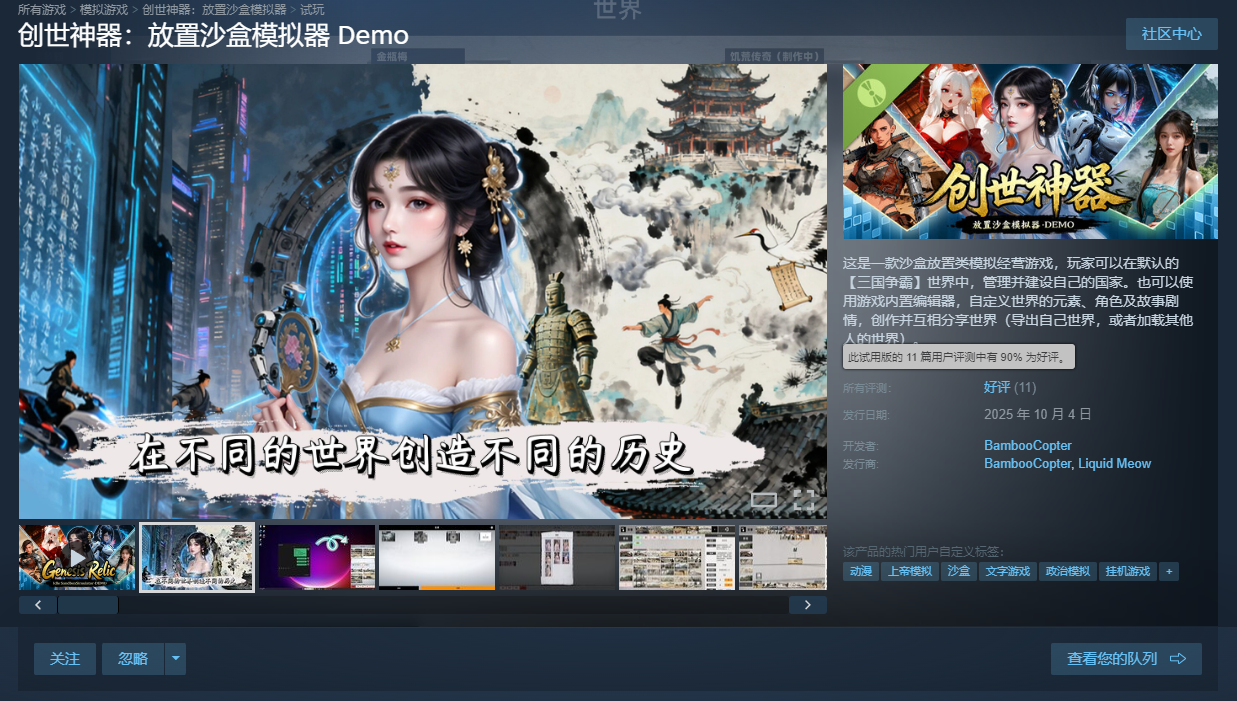Screen dimensions: 1237x701
Task: Click the 关注 follow button
Action: [65, 659]
